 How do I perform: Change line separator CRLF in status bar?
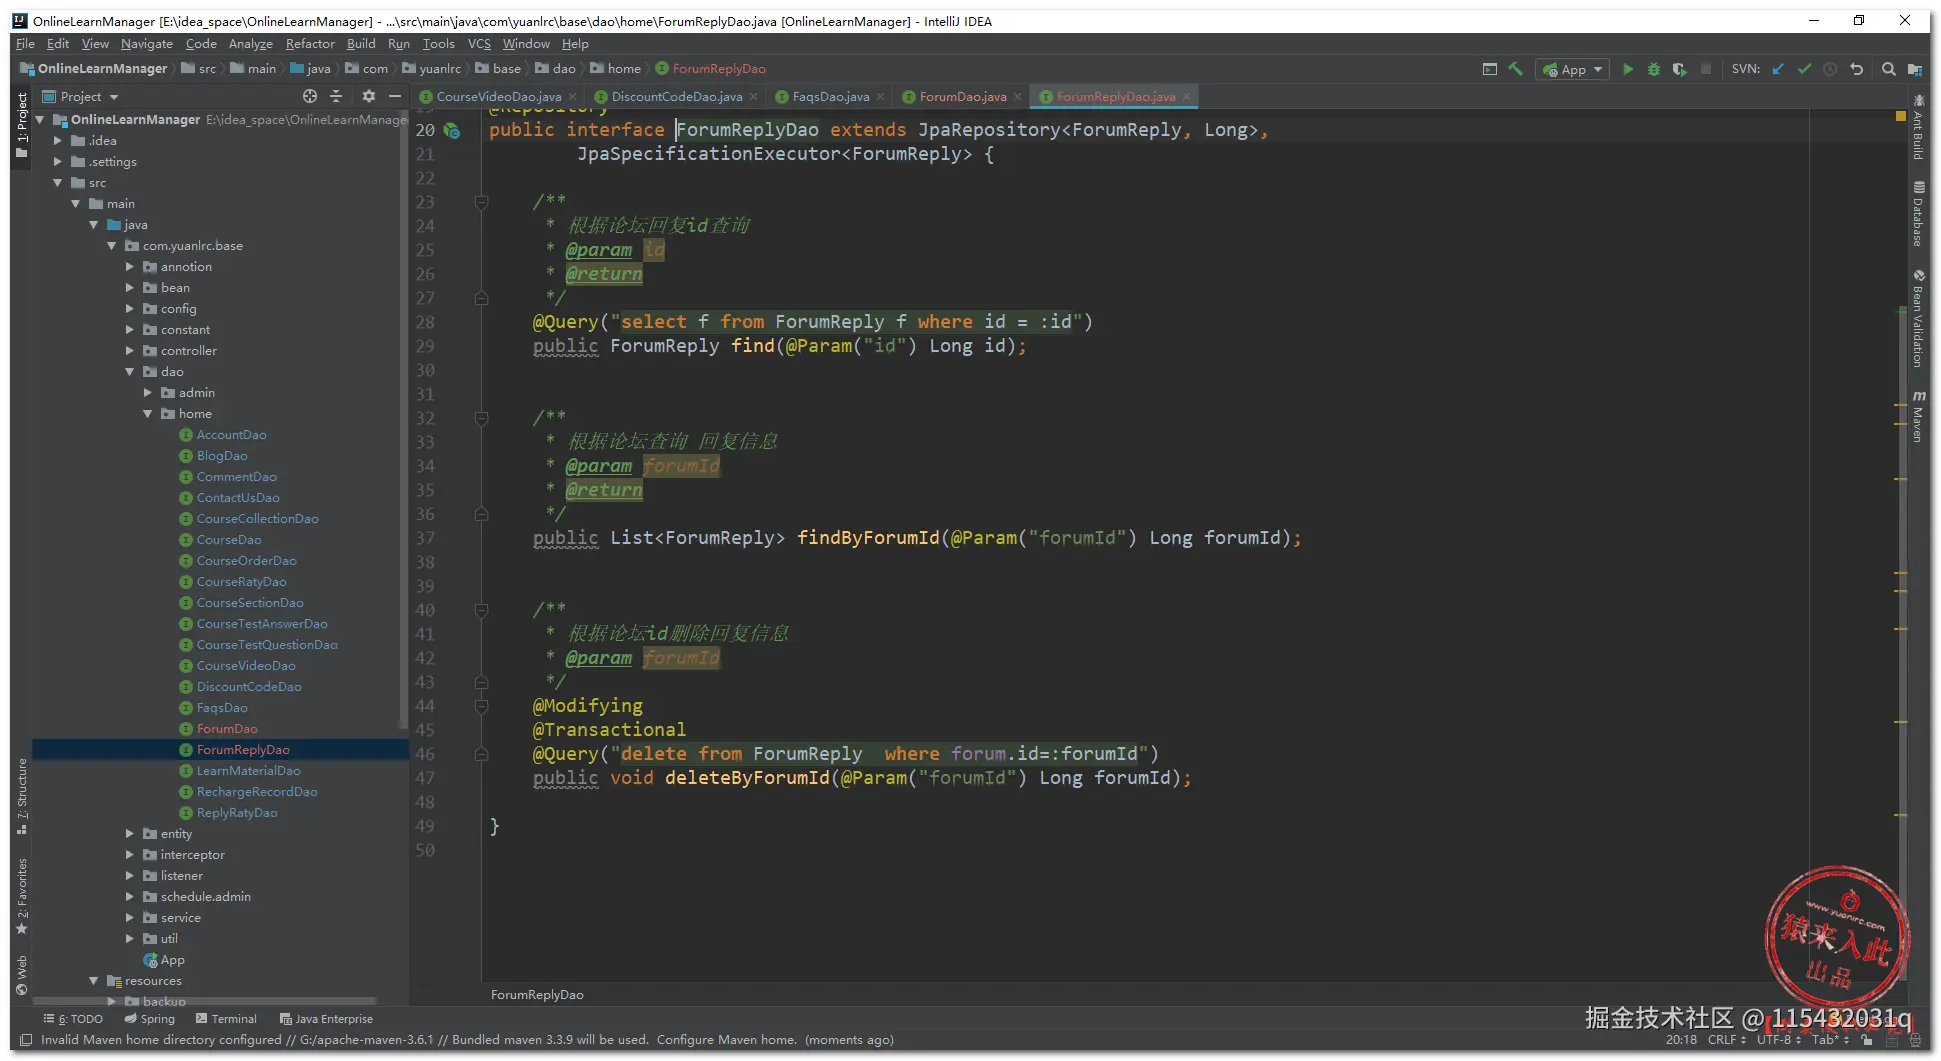pyautogui.click(x=1727, y=1040)
